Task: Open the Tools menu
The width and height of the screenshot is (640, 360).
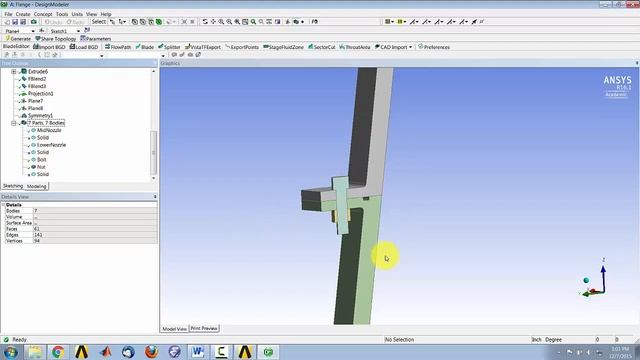Action: 62,14
